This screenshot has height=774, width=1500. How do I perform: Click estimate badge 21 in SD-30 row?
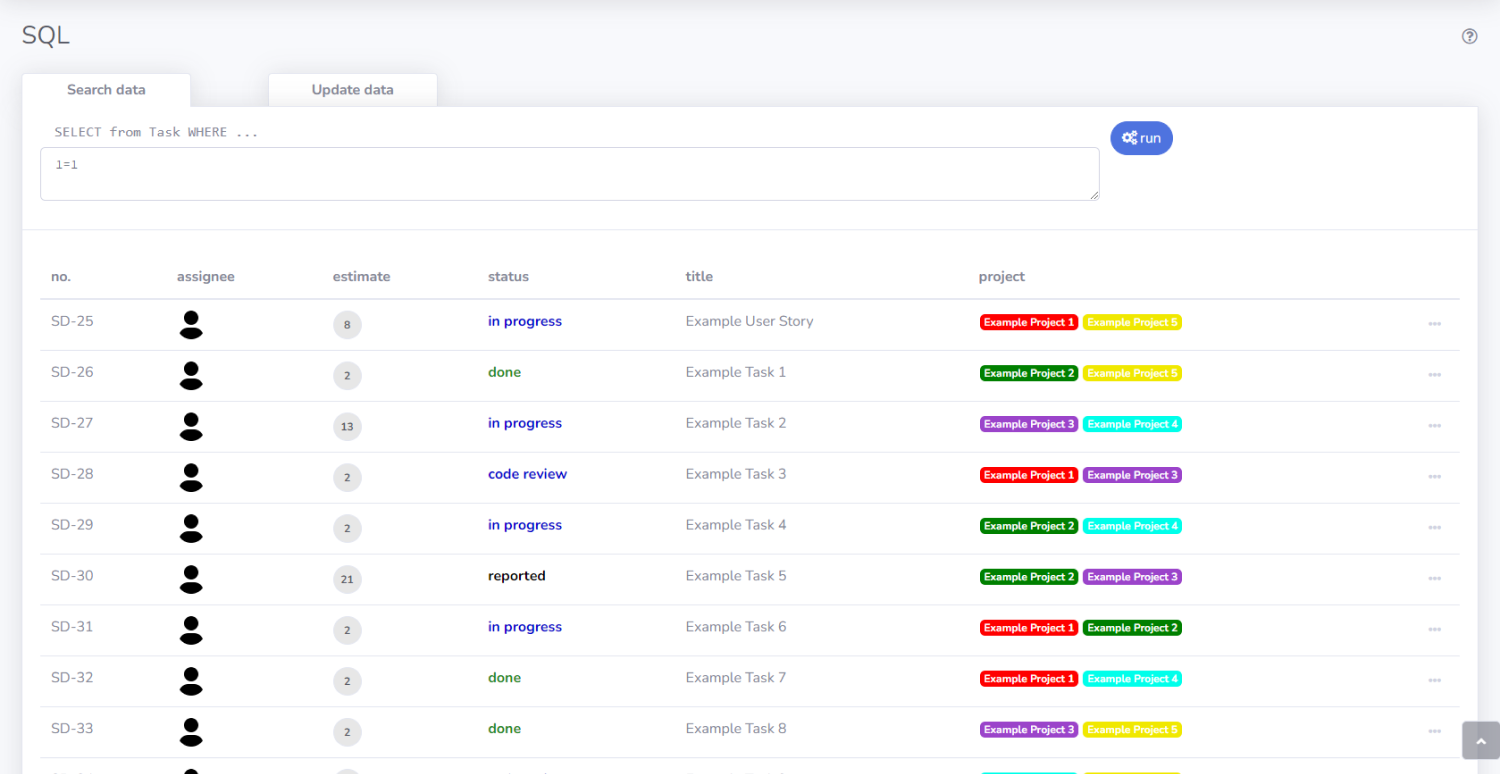pyautogui.click(x=347, y=580)
